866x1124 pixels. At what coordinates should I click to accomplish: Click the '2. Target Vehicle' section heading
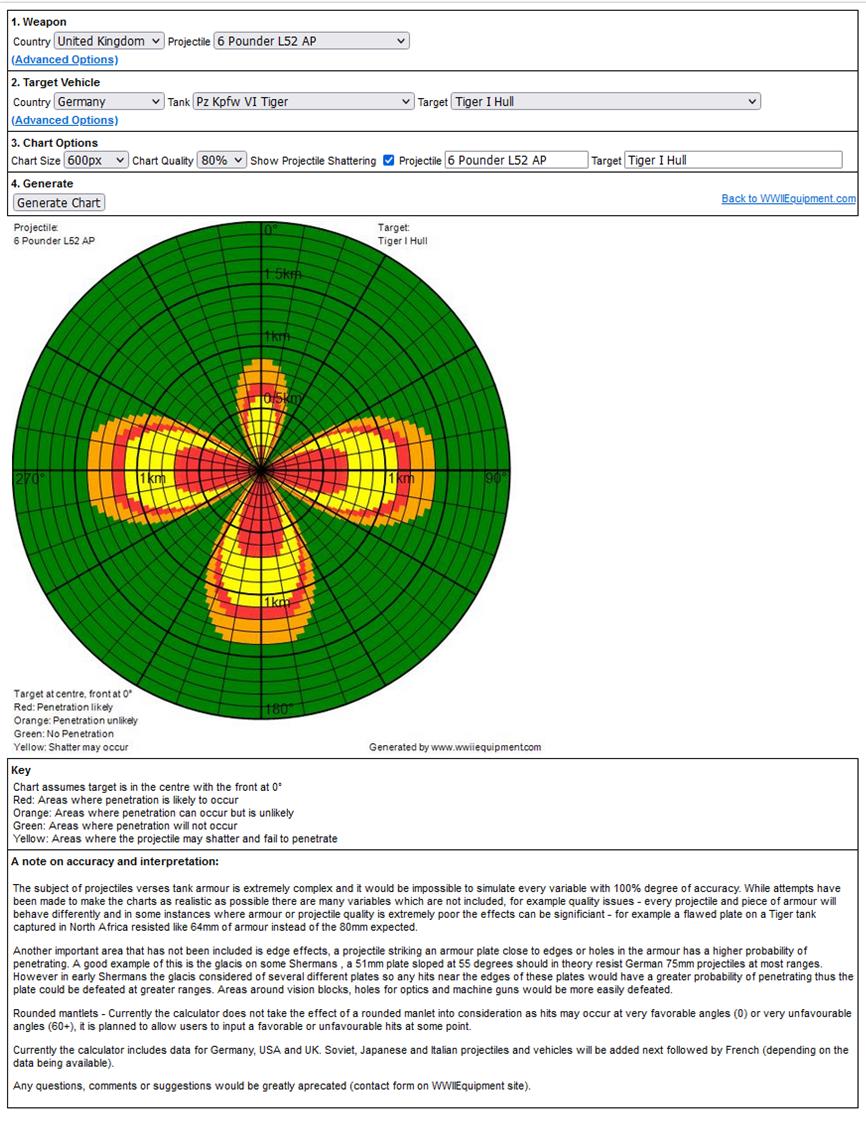(56, 82)
